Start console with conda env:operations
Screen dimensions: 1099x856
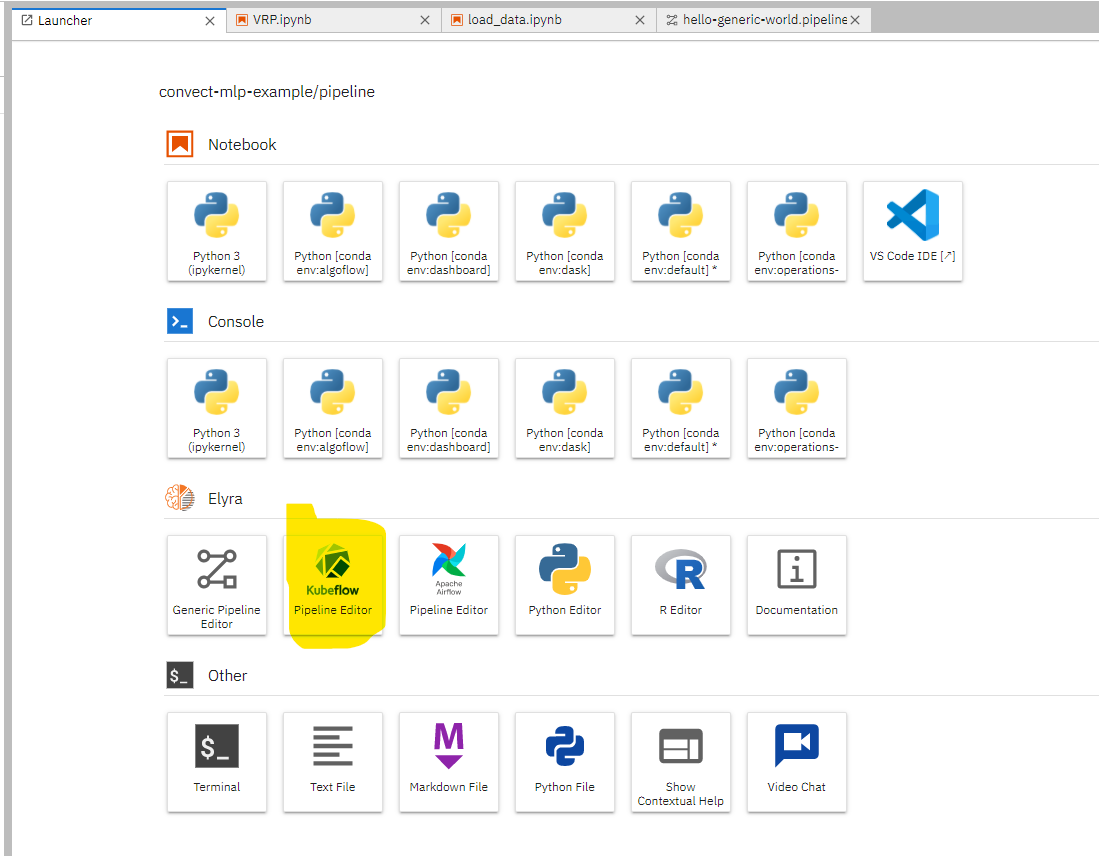point(797,408)
